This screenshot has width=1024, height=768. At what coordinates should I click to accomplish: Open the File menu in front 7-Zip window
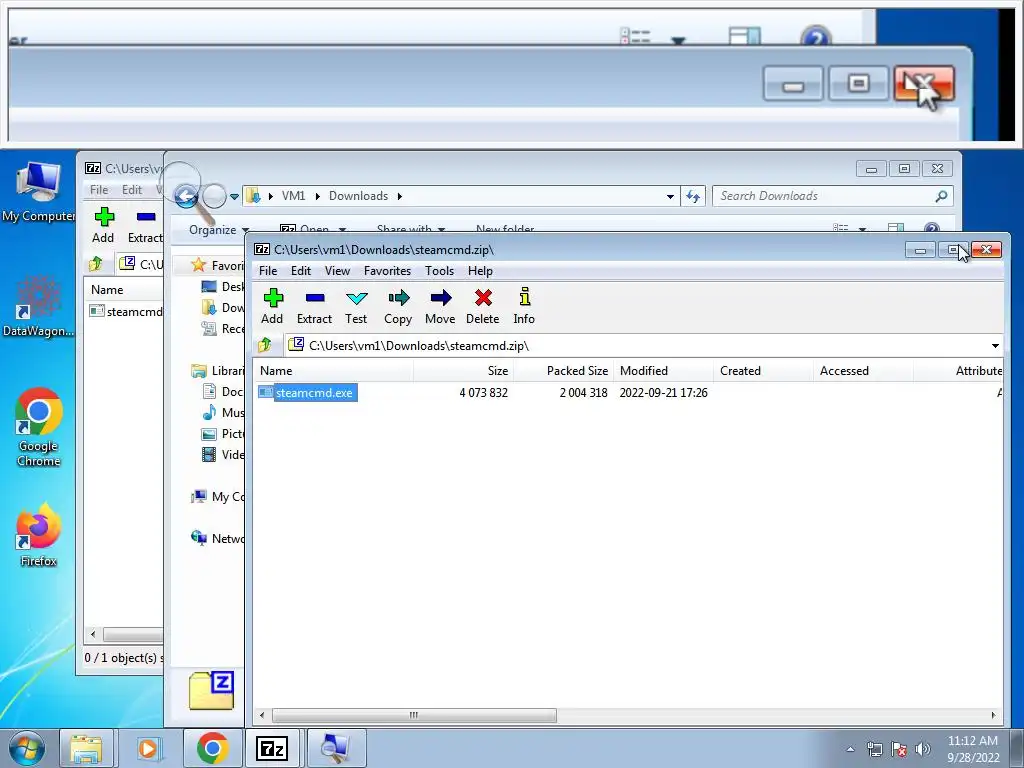[268, 270]
